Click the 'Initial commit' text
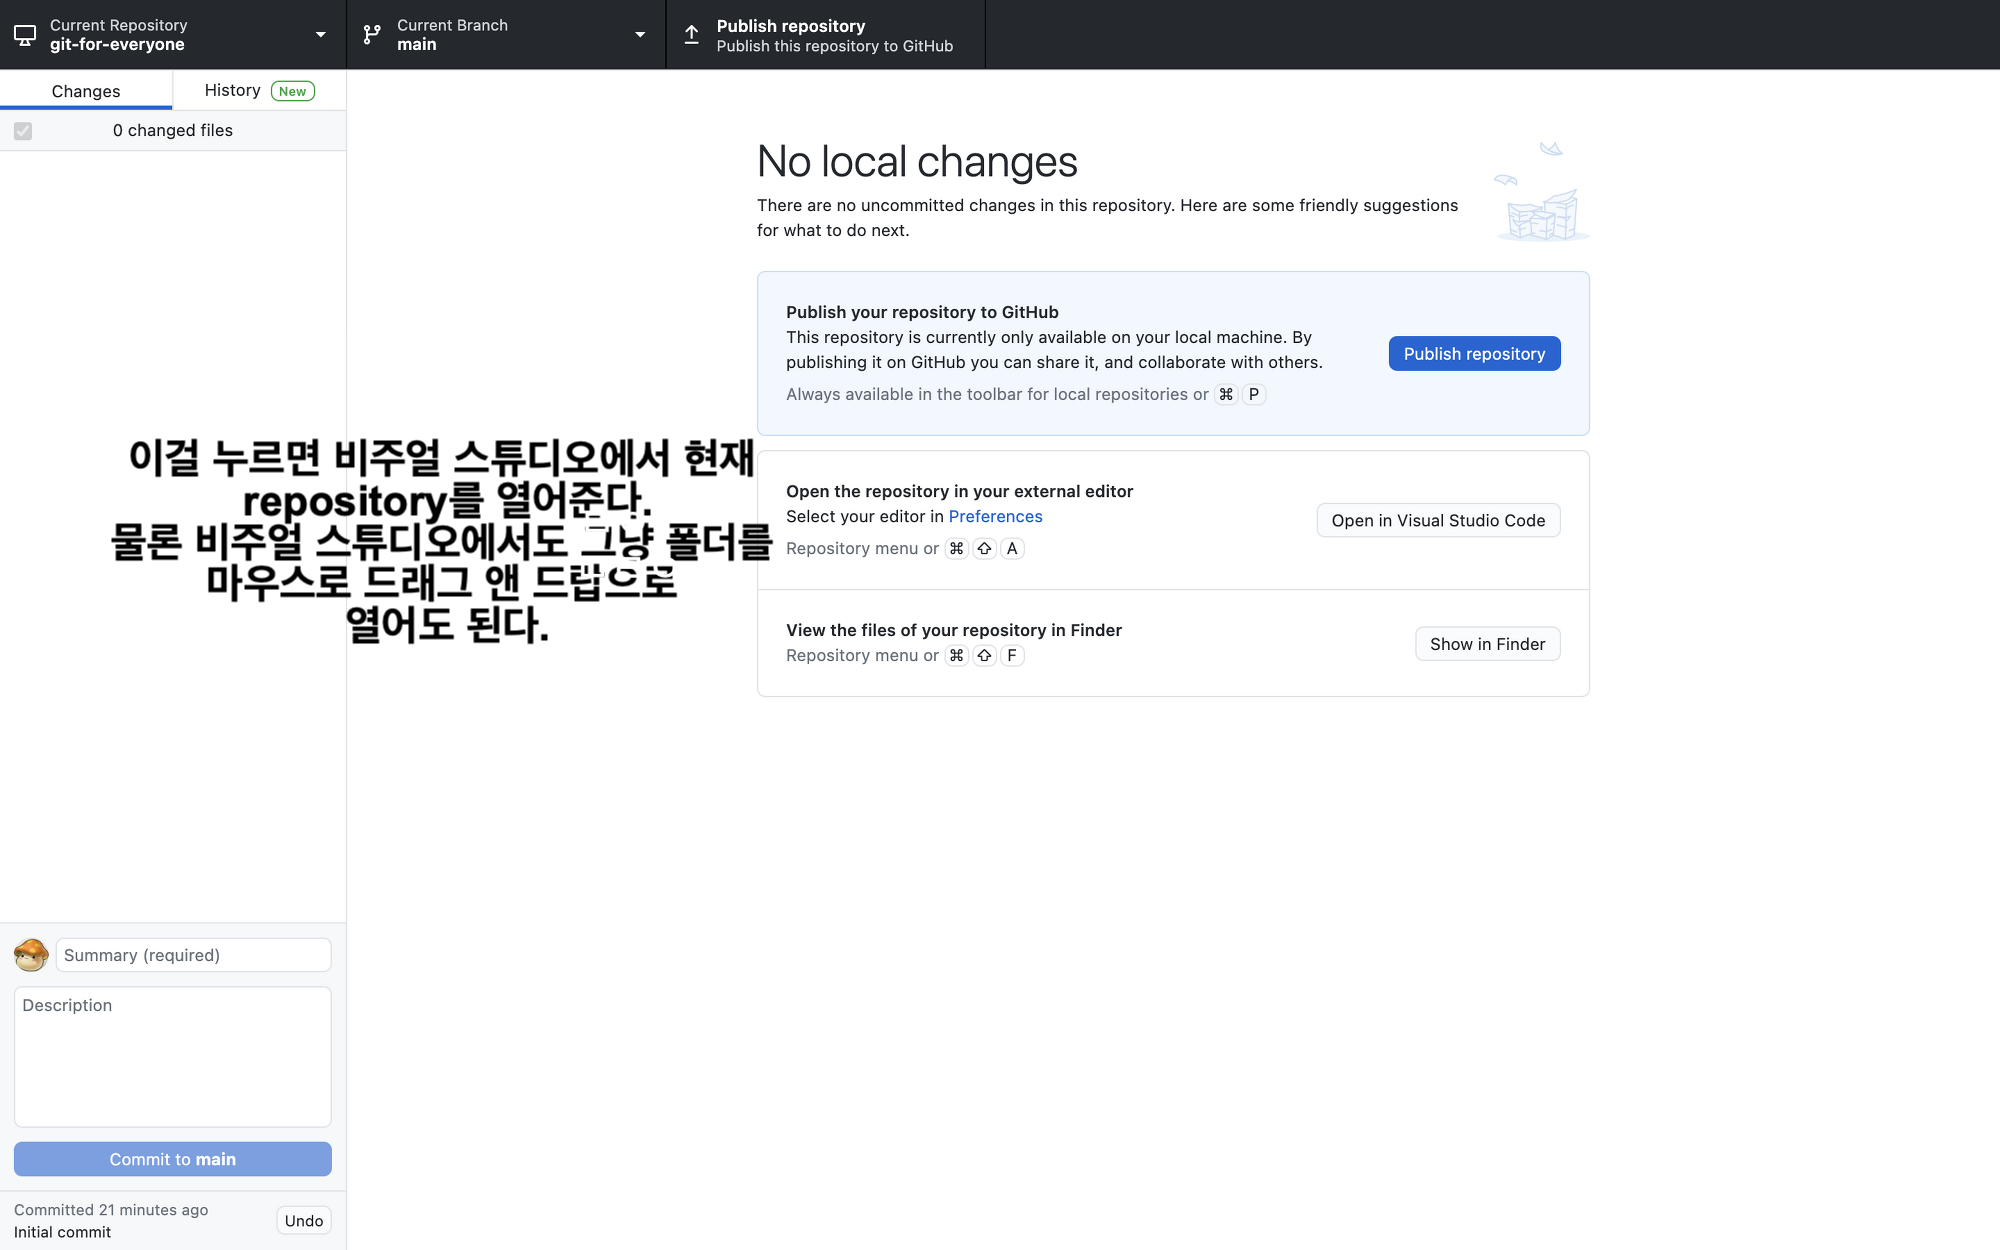The height and width of the screenshot is (1250, 2000). (63, 1232)
